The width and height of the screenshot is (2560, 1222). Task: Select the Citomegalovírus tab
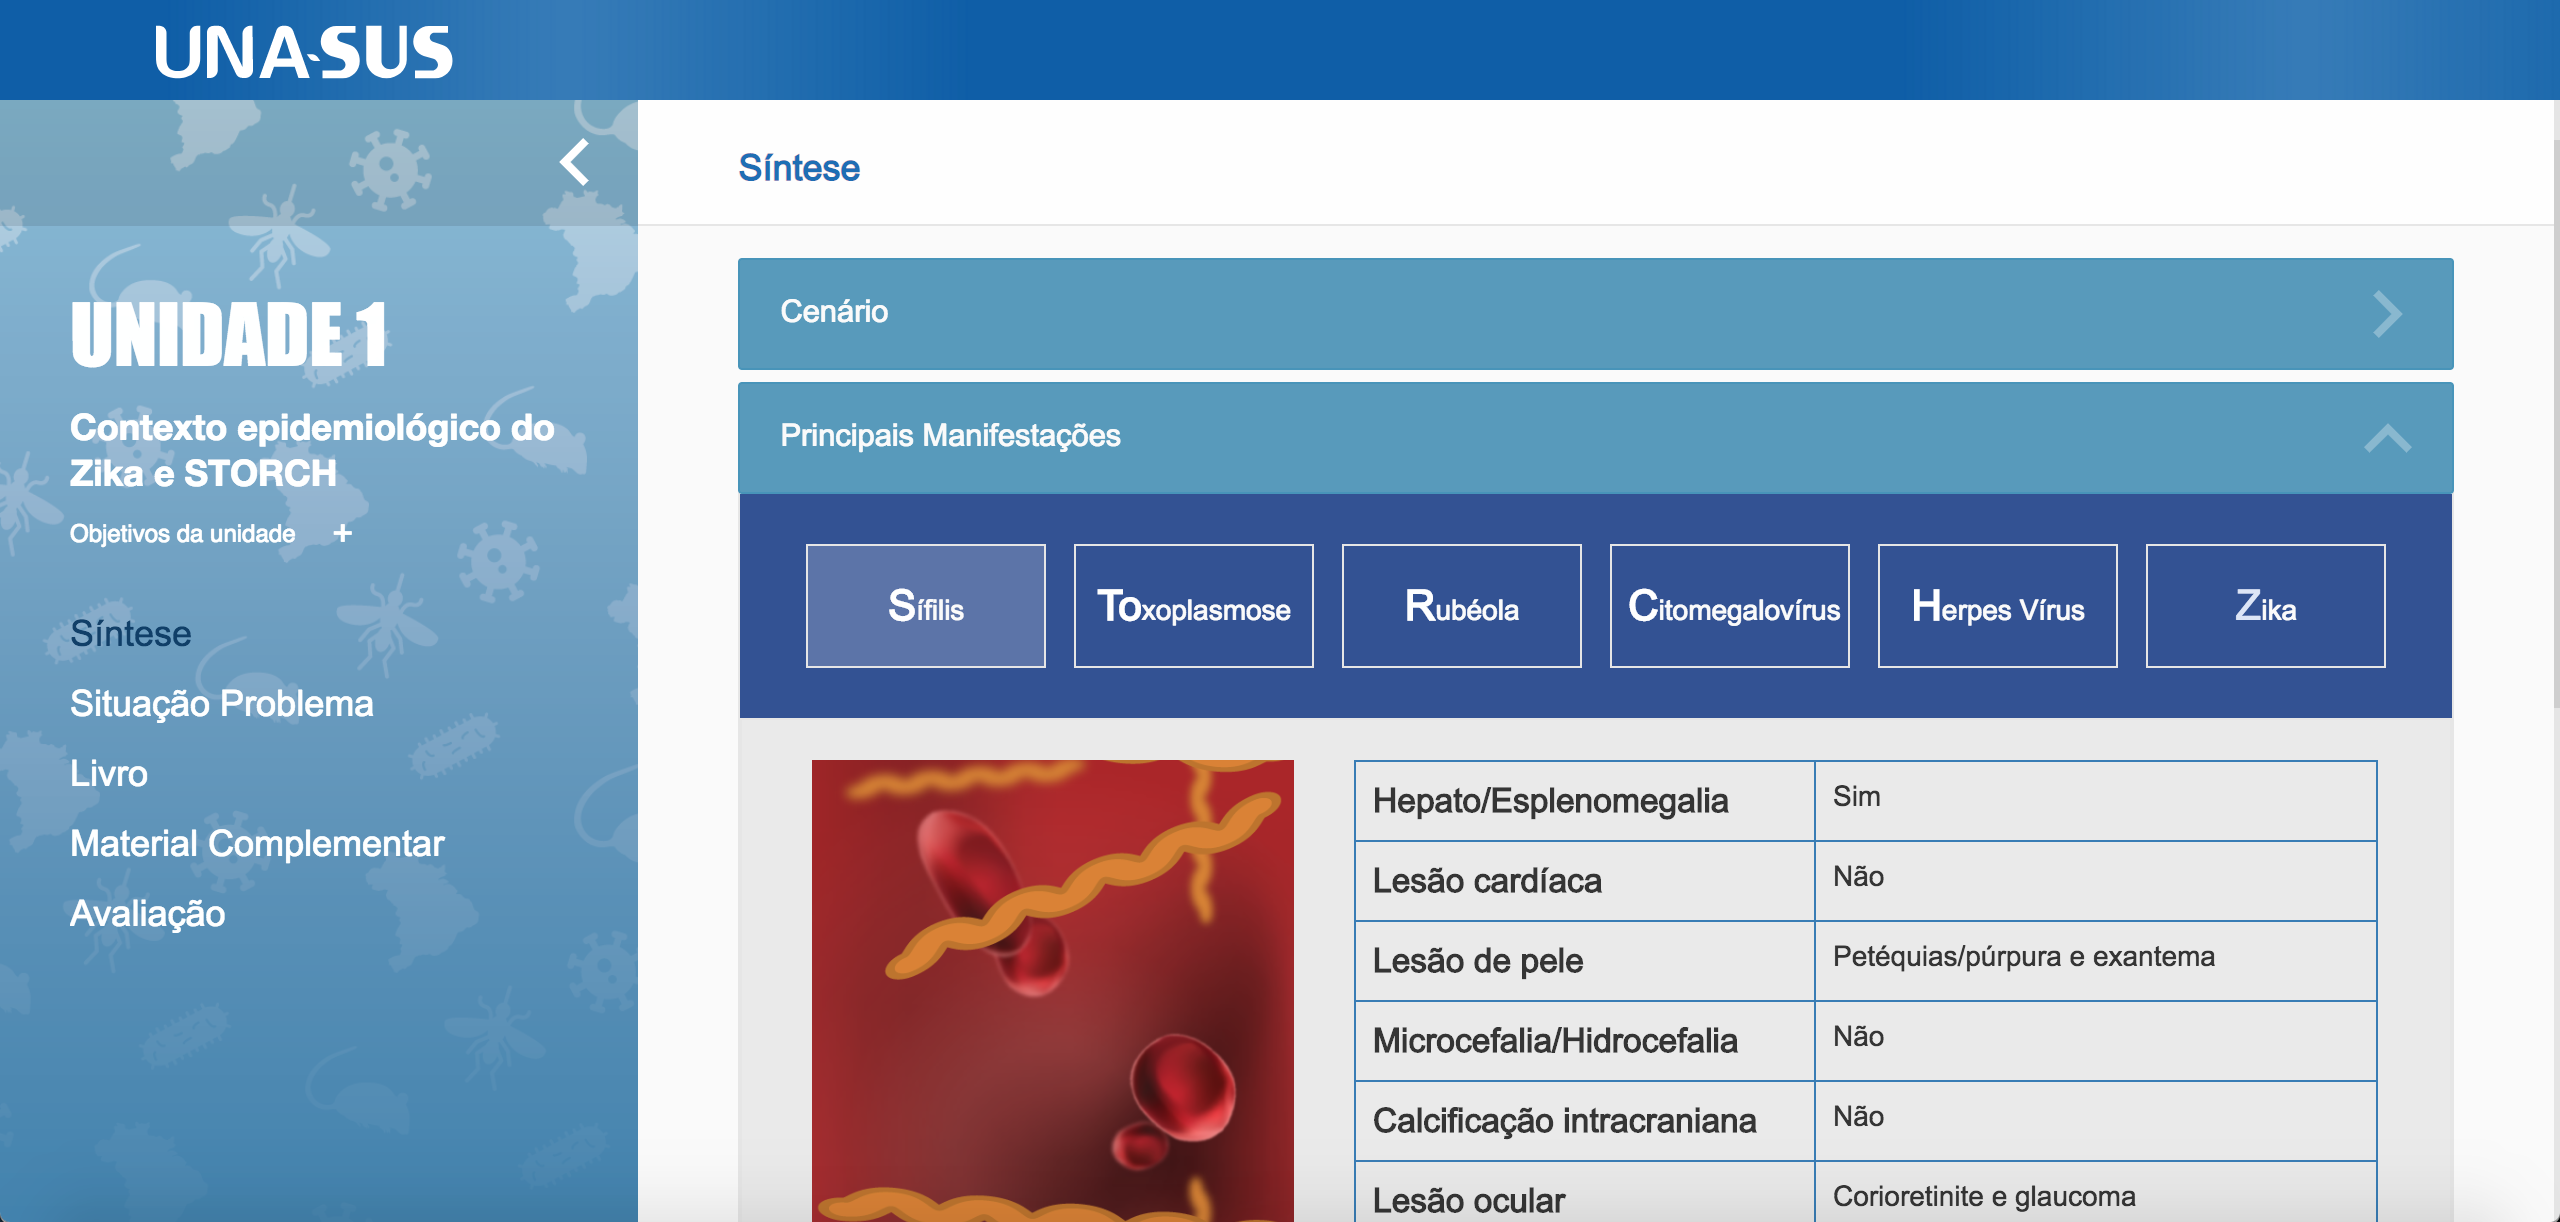click(x=1729, y=606)
